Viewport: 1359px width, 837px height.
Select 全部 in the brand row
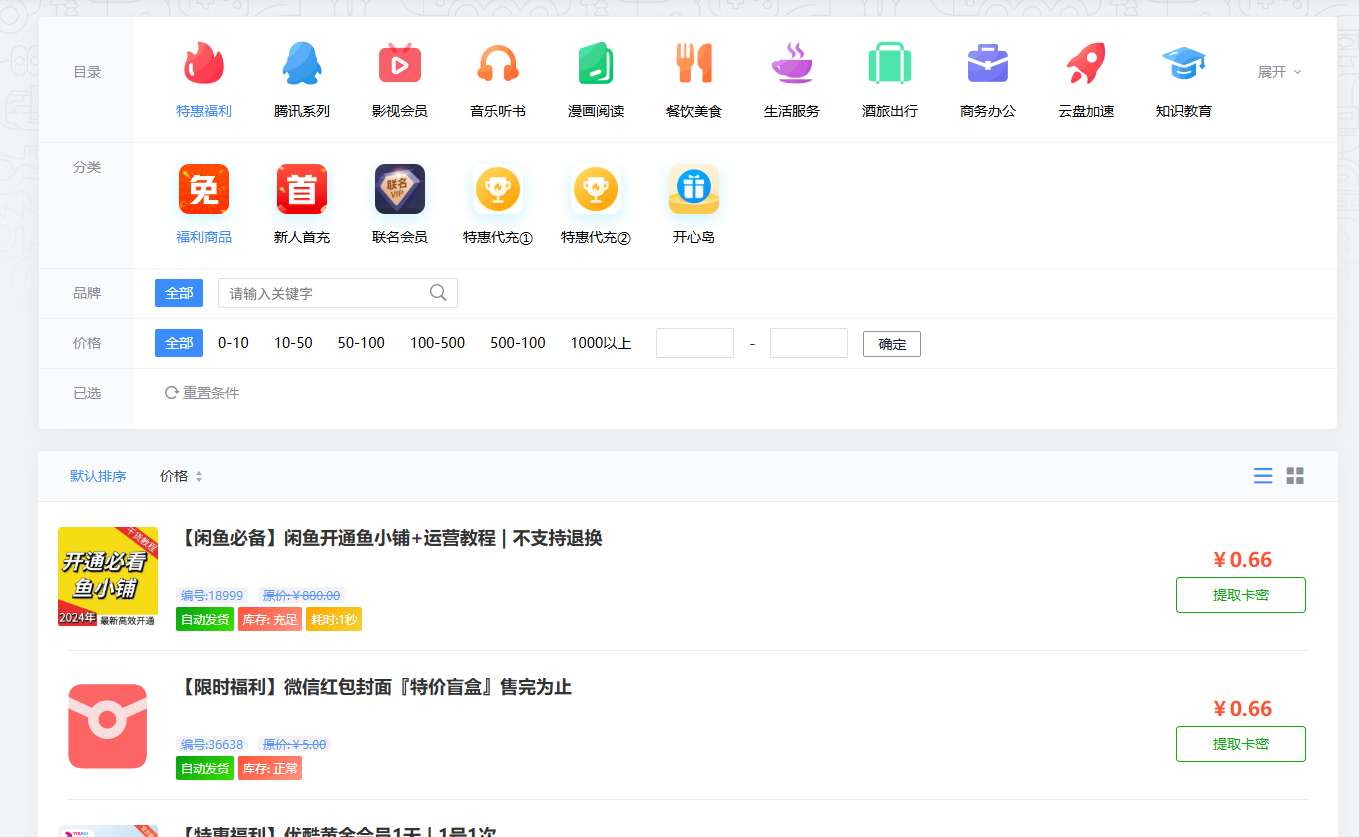coord(179,293)
